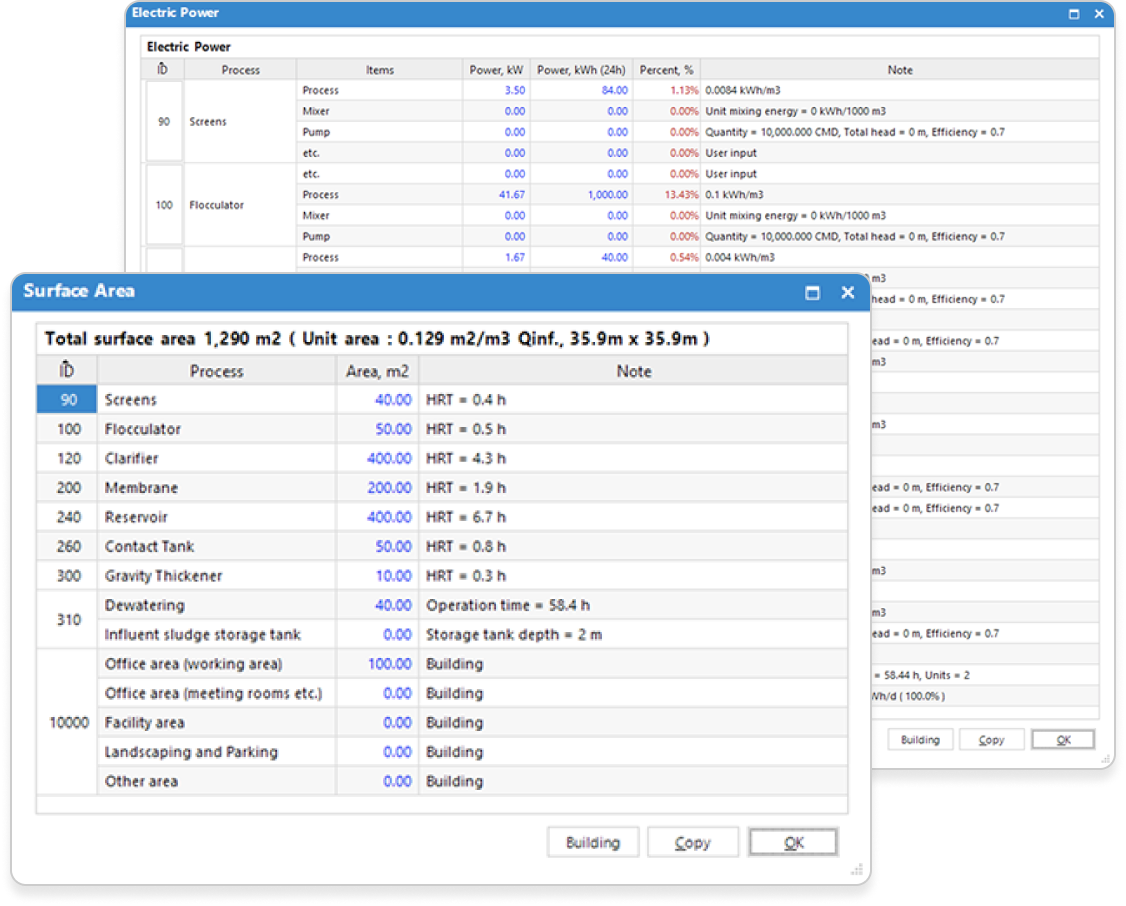The height and width of the screenshot is (906, 1126).
Task: Click OK button in Electric Power window
Action: click(x=1063, y=740)
